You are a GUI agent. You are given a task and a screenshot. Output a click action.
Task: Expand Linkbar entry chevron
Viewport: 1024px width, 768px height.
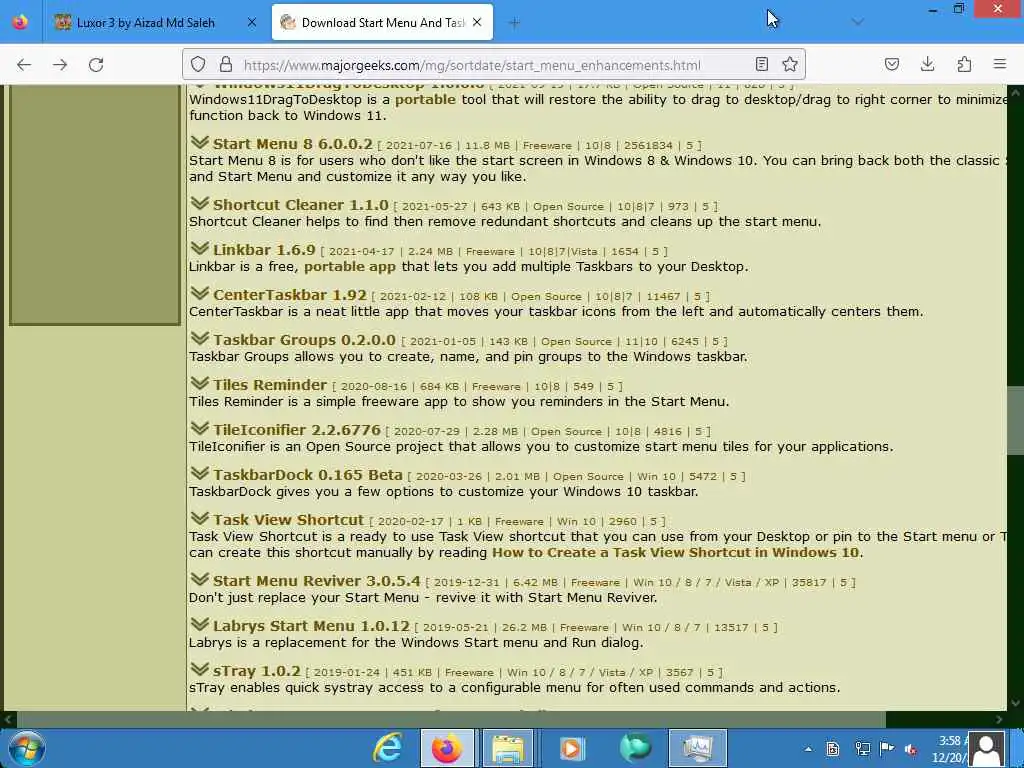(200, 248)
